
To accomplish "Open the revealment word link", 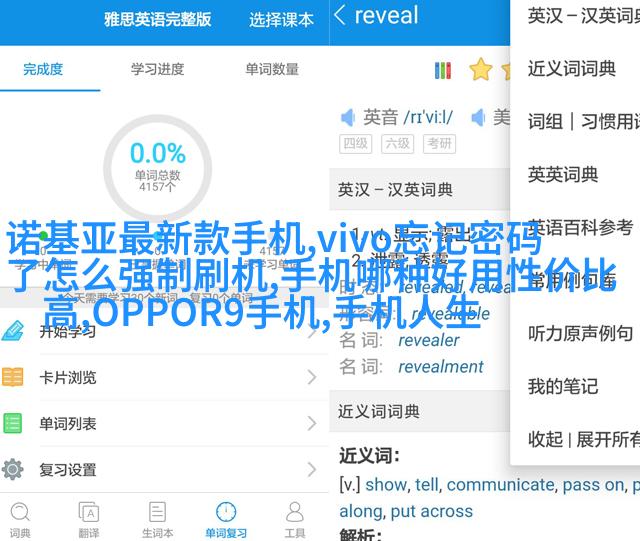I will (440, 367).
